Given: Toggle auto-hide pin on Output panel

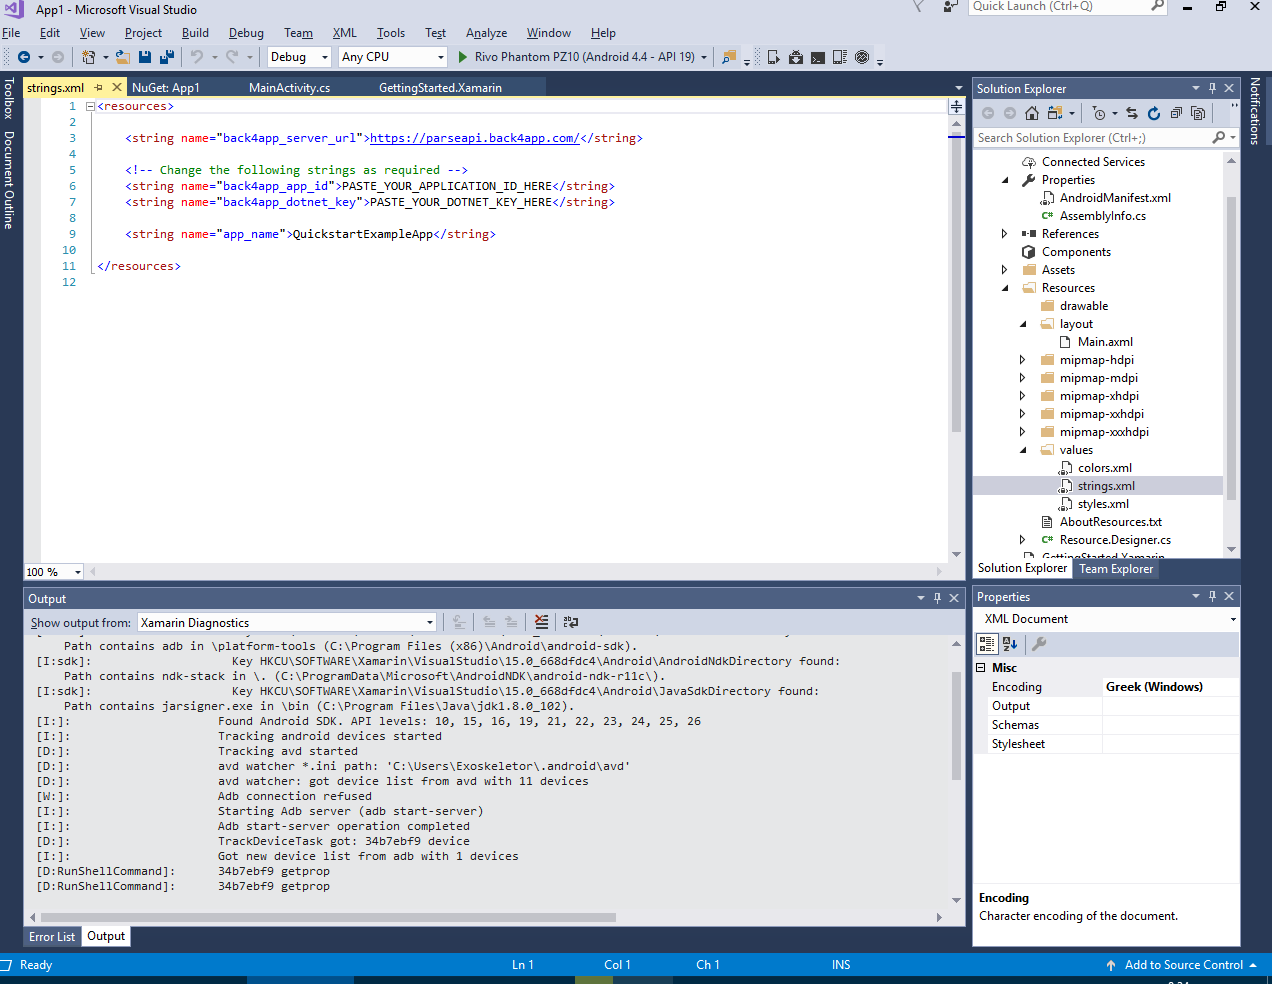Looking at the screenshot, I should [937, 598].
